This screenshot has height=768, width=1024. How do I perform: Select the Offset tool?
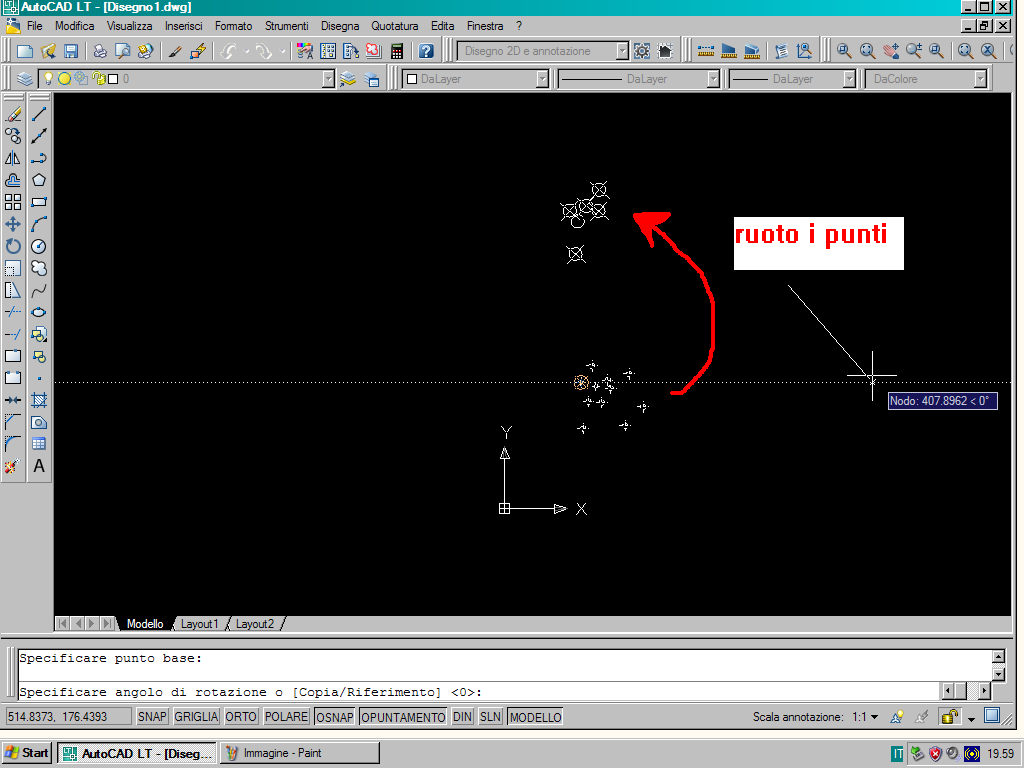pos(13,180)
